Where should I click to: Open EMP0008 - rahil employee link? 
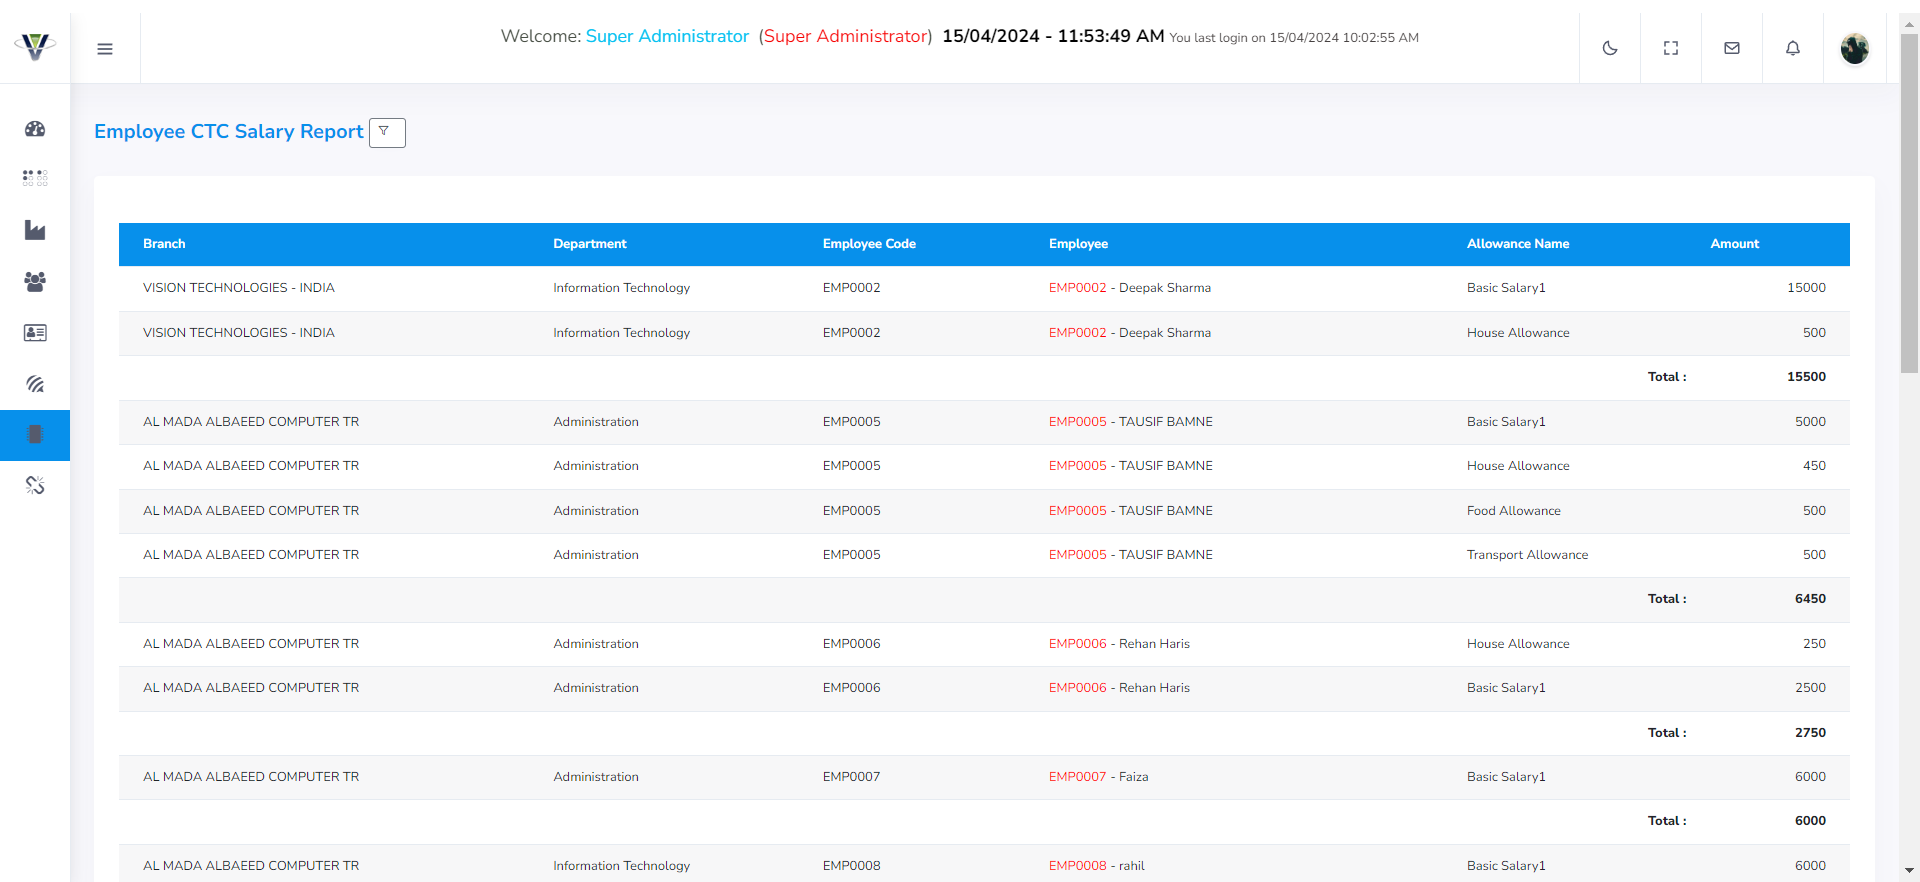tap(1096, 866)
